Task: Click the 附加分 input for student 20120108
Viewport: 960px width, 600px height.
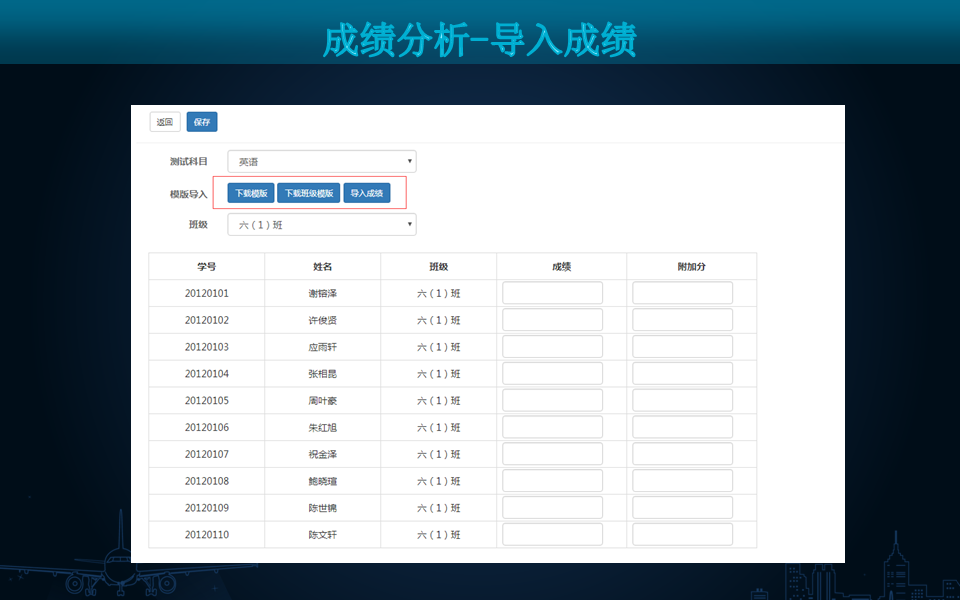Action: tap(682, 481)
